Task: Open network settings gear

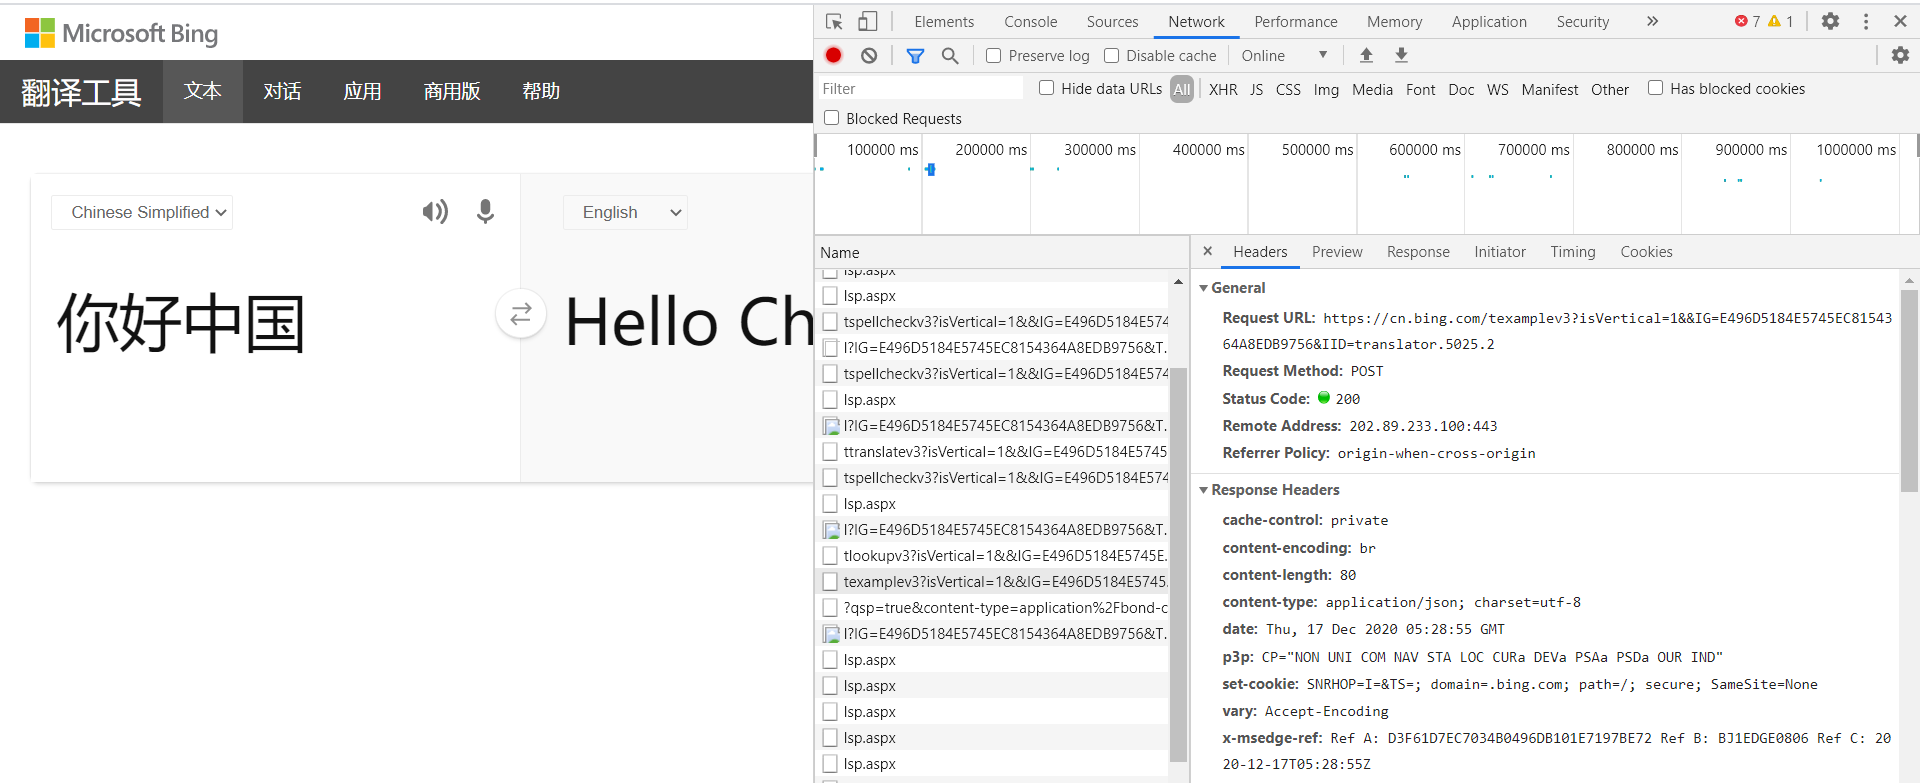Action: coord(1900,55)
